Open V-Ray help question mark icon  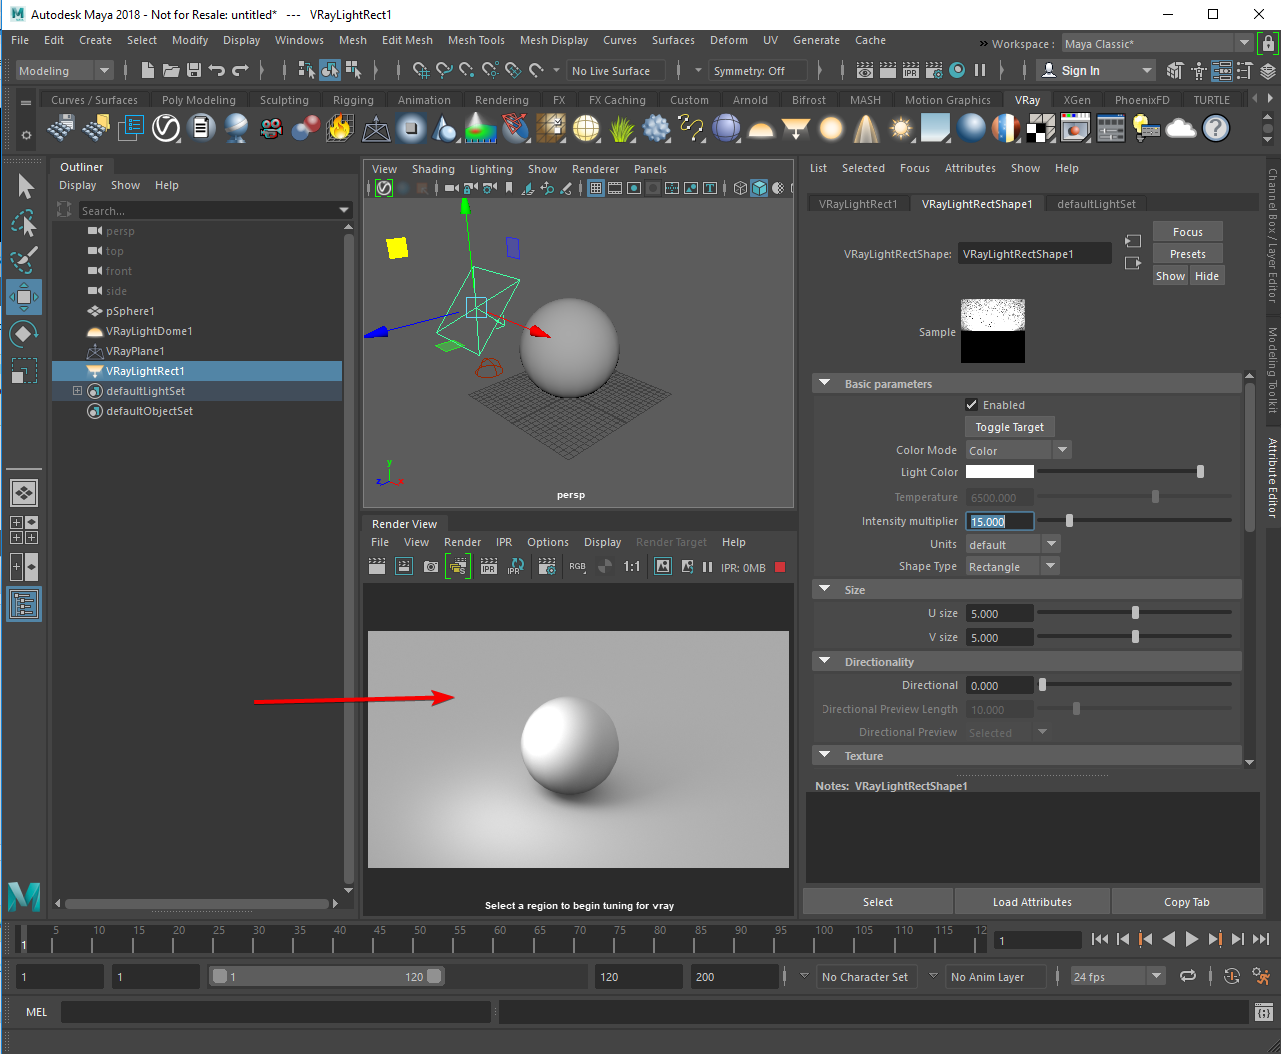tap(1215, 128)
